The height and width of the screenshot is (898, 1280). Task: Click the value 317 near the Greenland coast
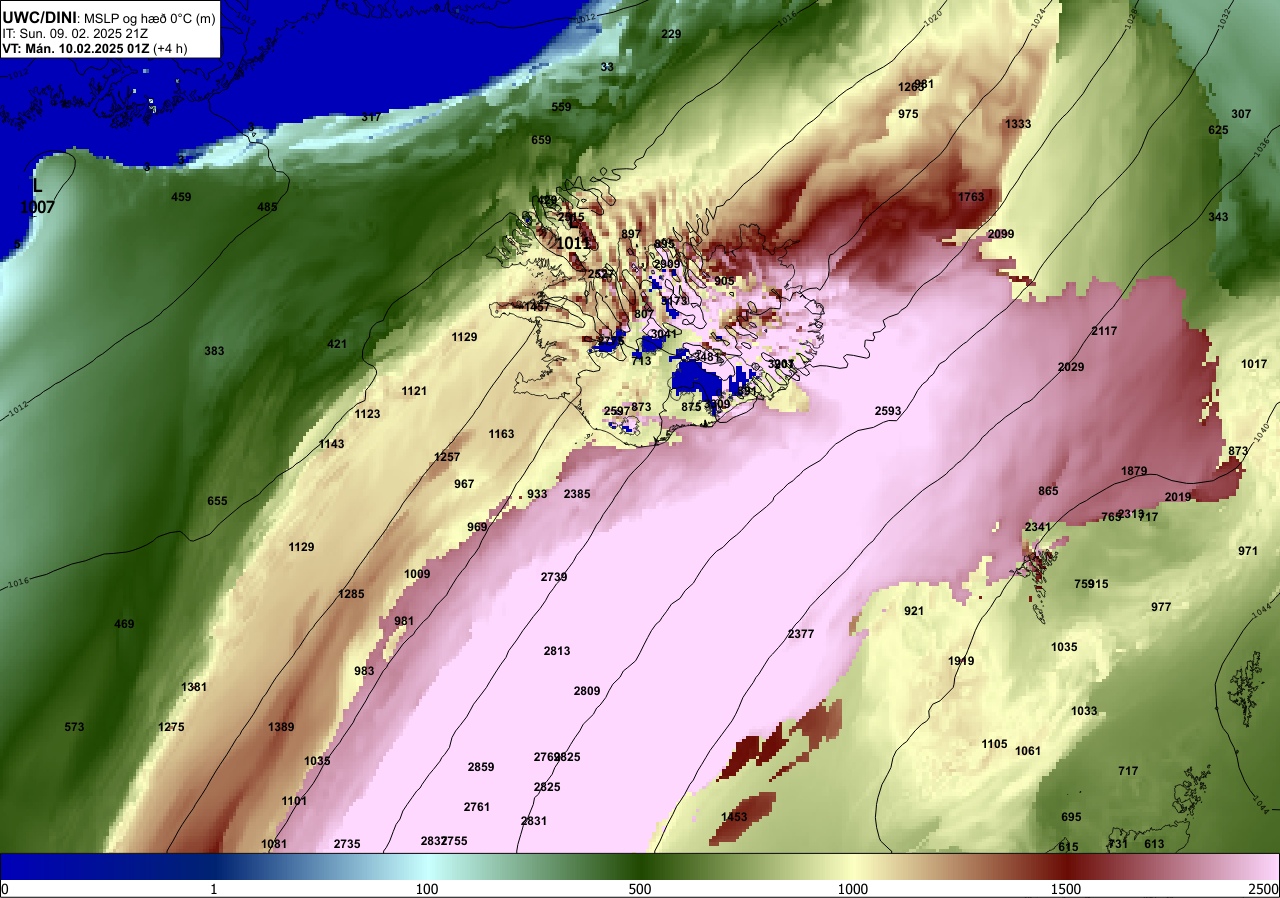pos(371,117)
